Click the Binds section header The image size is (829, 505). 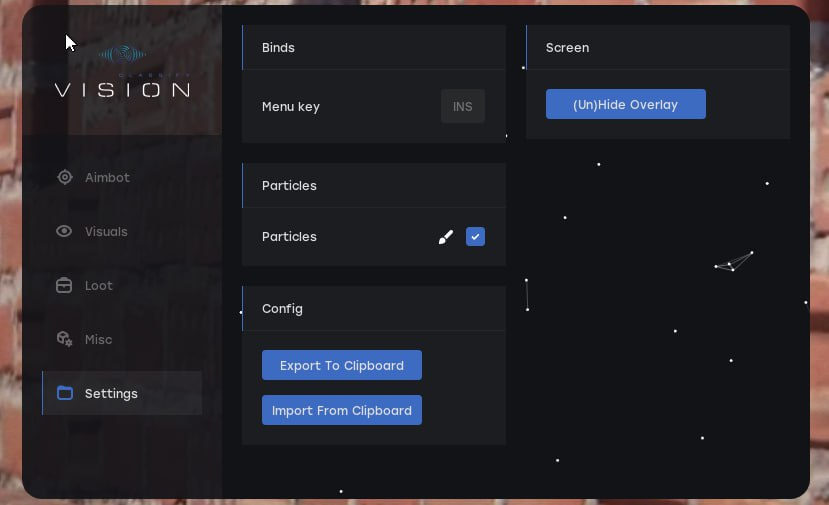[x=374, y=48]
